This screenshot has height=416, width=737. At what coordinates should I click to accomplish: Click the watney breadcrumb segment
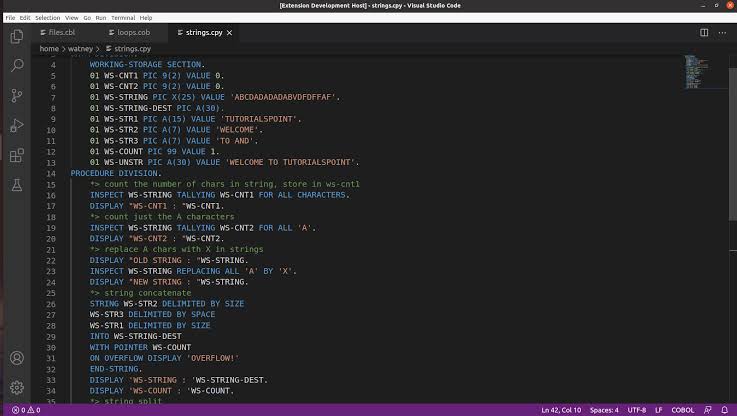pyautogui.click(x=80, y=48)
